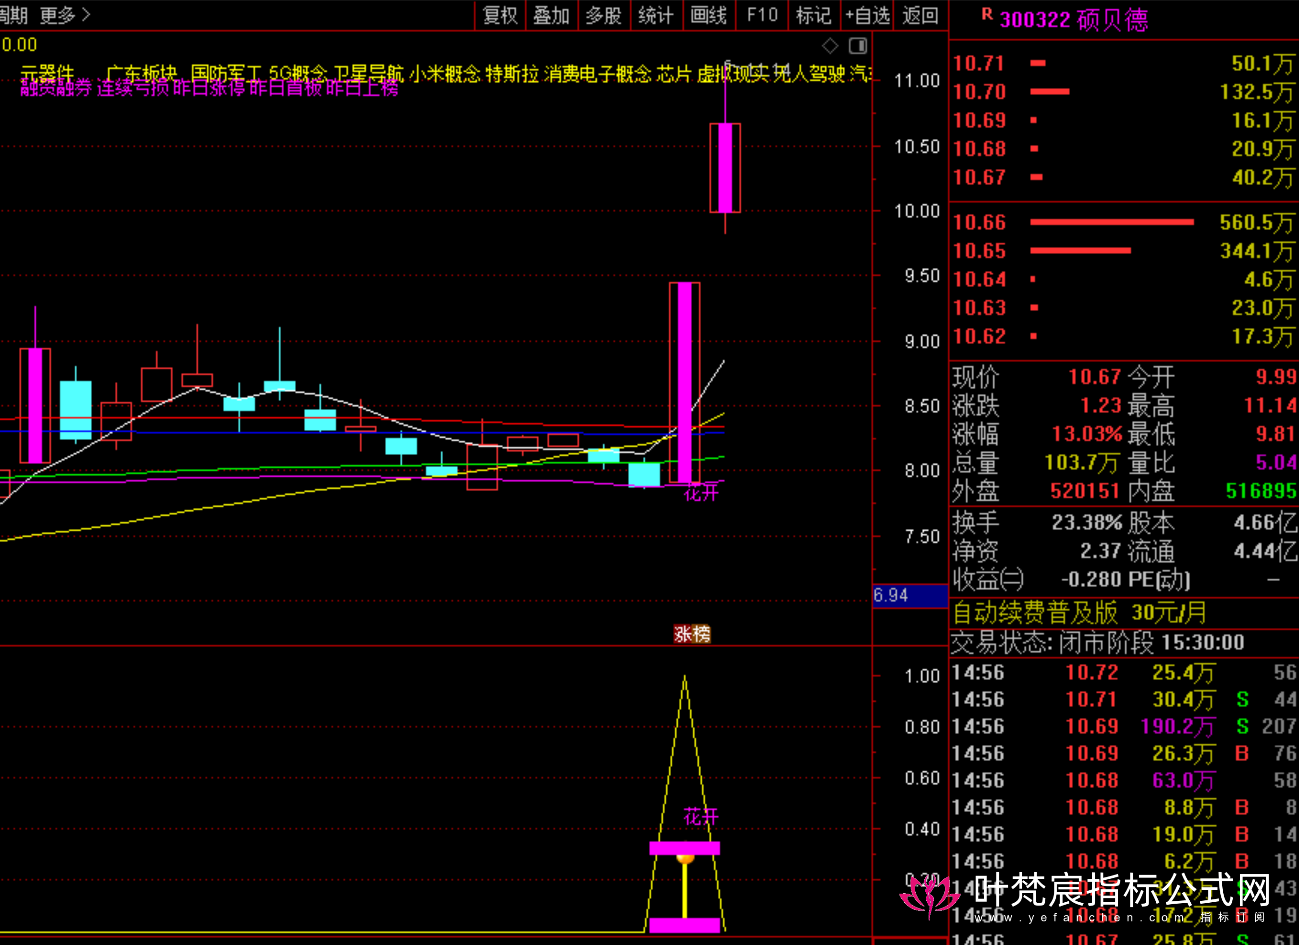1299x945 pixels.
Task: Open the 统计 menu
Action: 655,15
